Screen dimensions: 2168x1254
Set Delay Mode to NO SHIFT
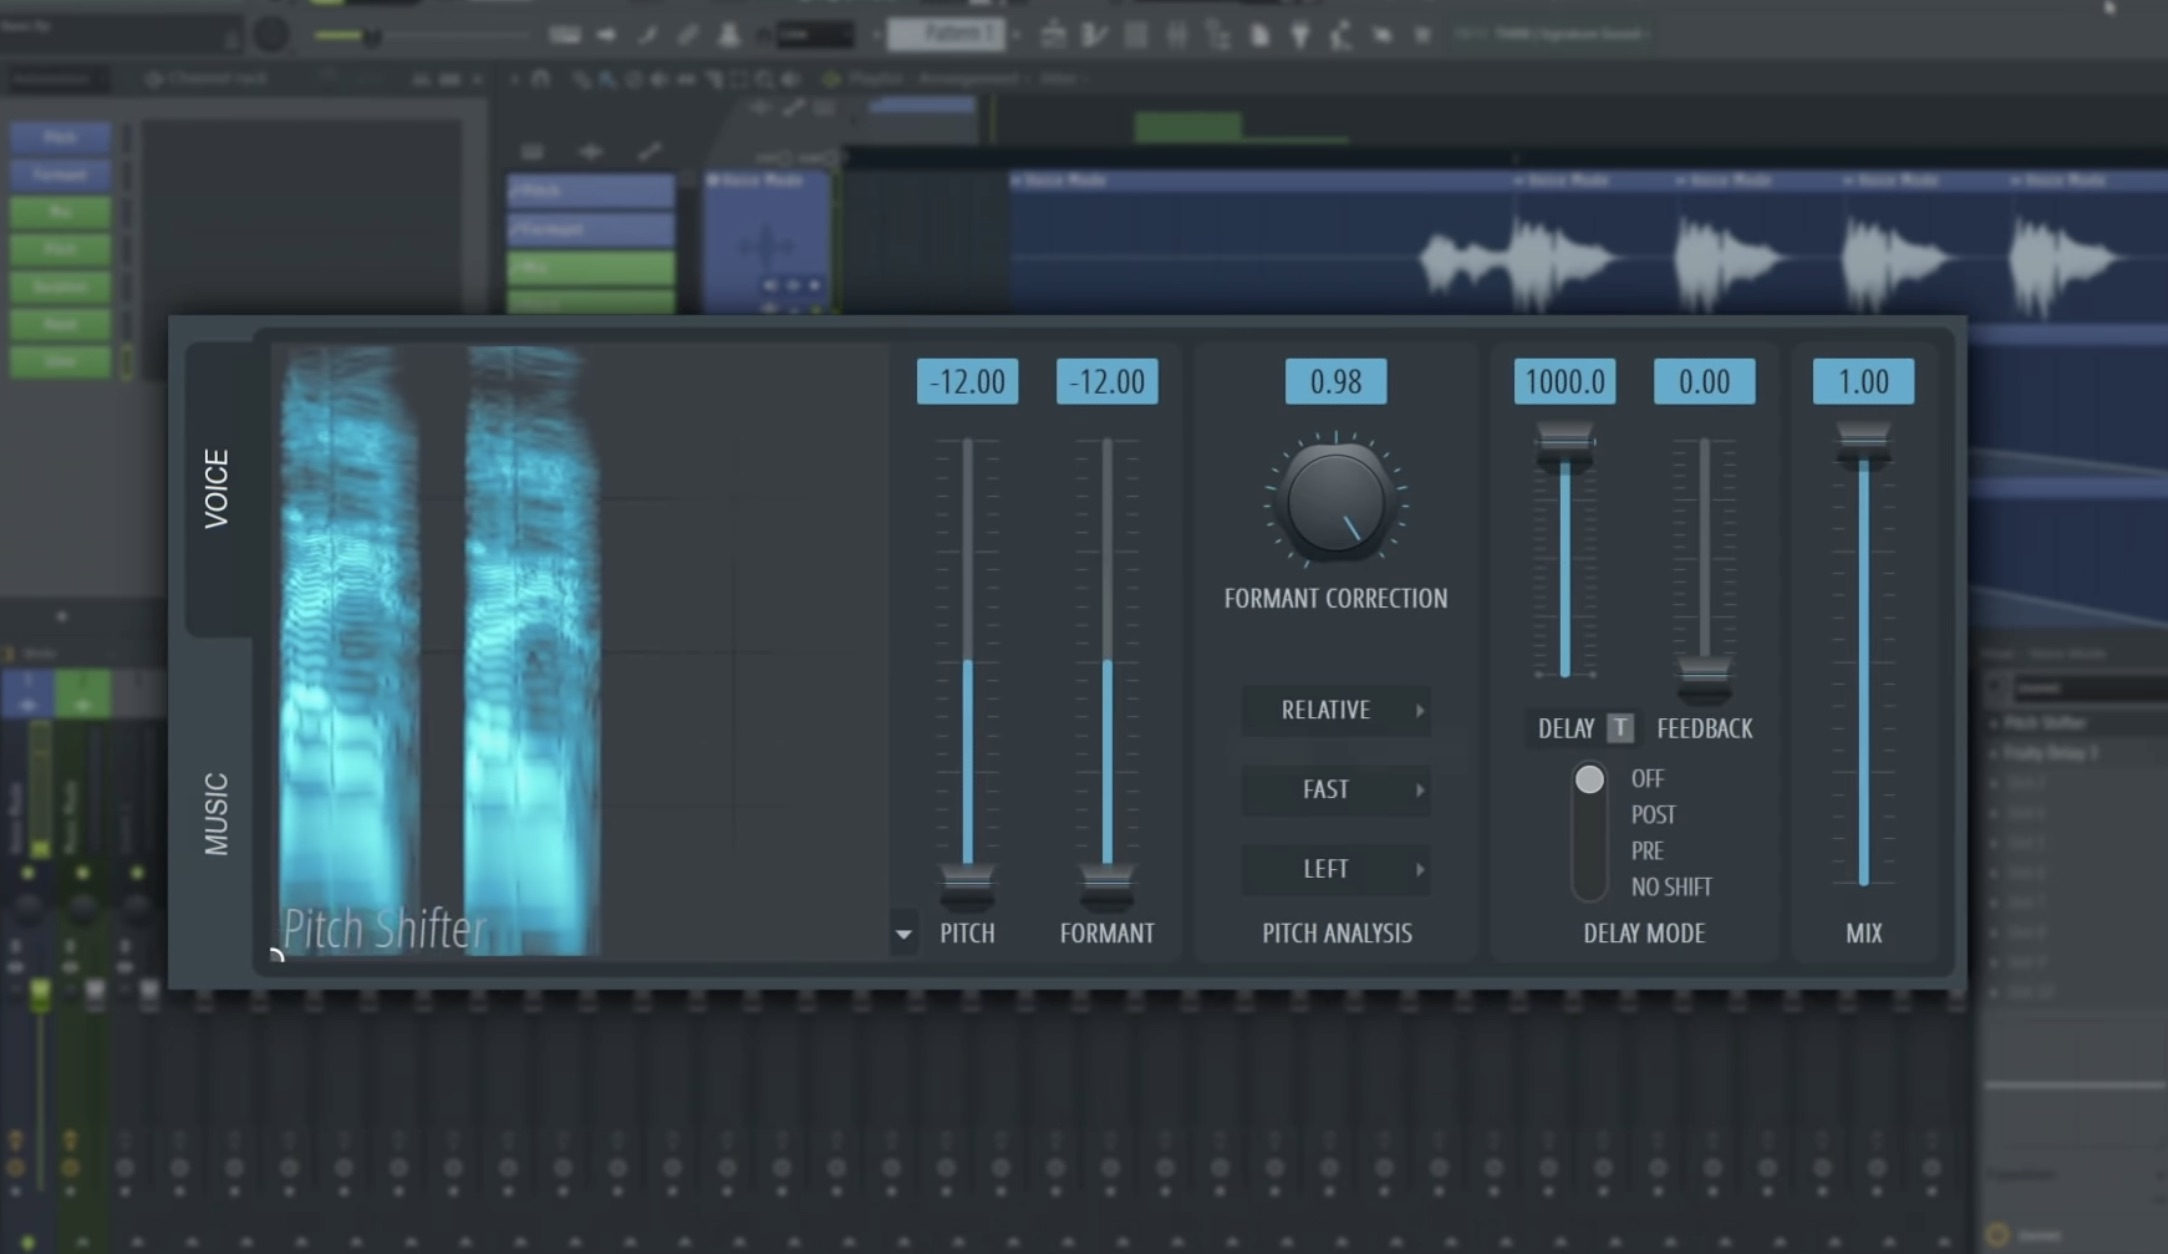(1671, 887)
